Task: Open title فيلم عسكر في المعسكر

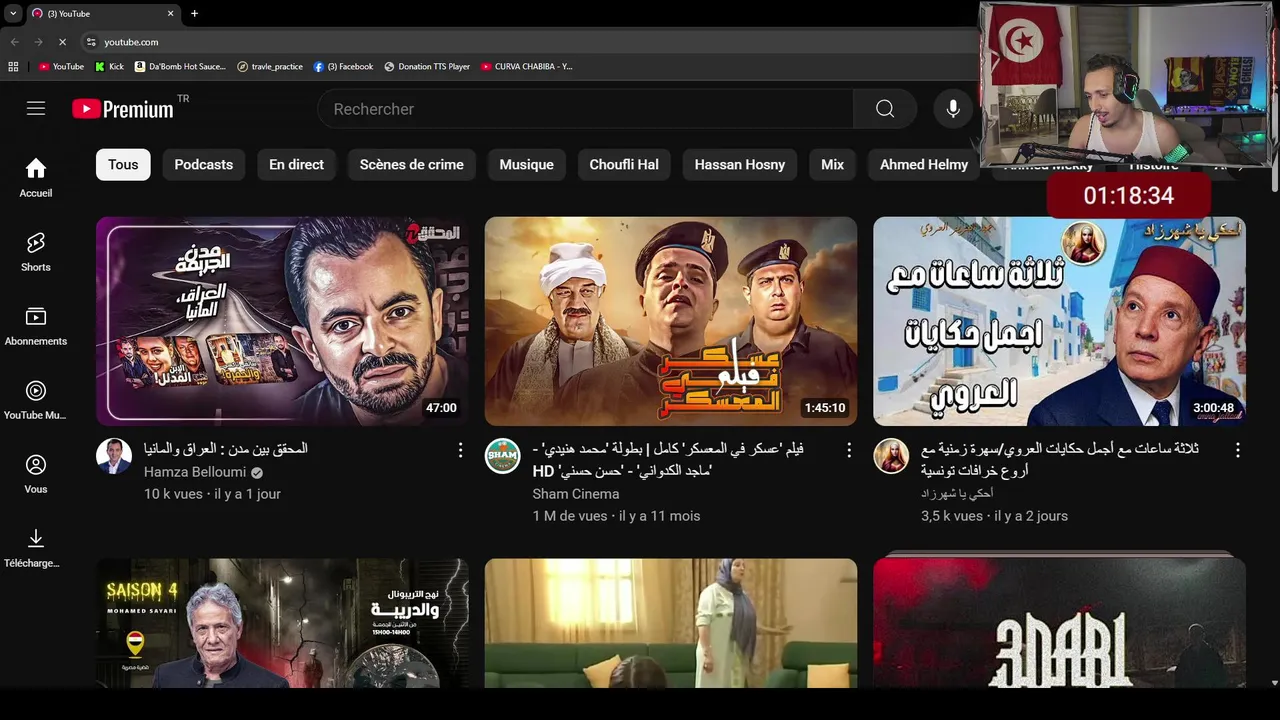Action: pos(668,460)
